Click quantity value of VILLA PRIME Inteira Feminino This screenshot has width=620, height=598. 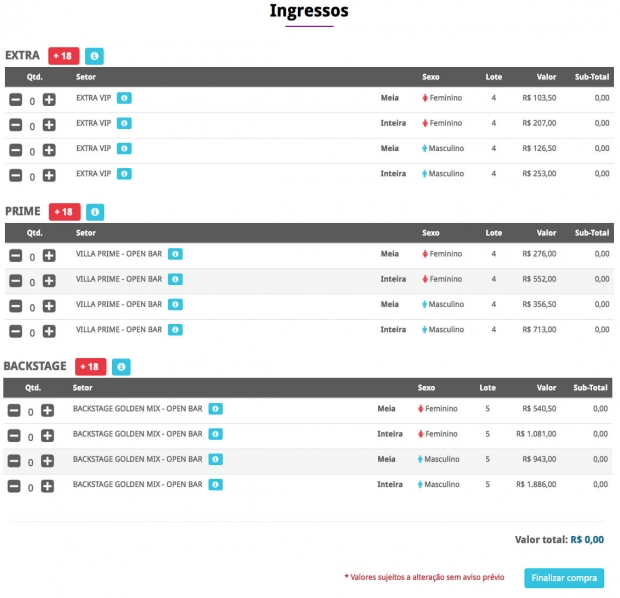coord(32,281)
